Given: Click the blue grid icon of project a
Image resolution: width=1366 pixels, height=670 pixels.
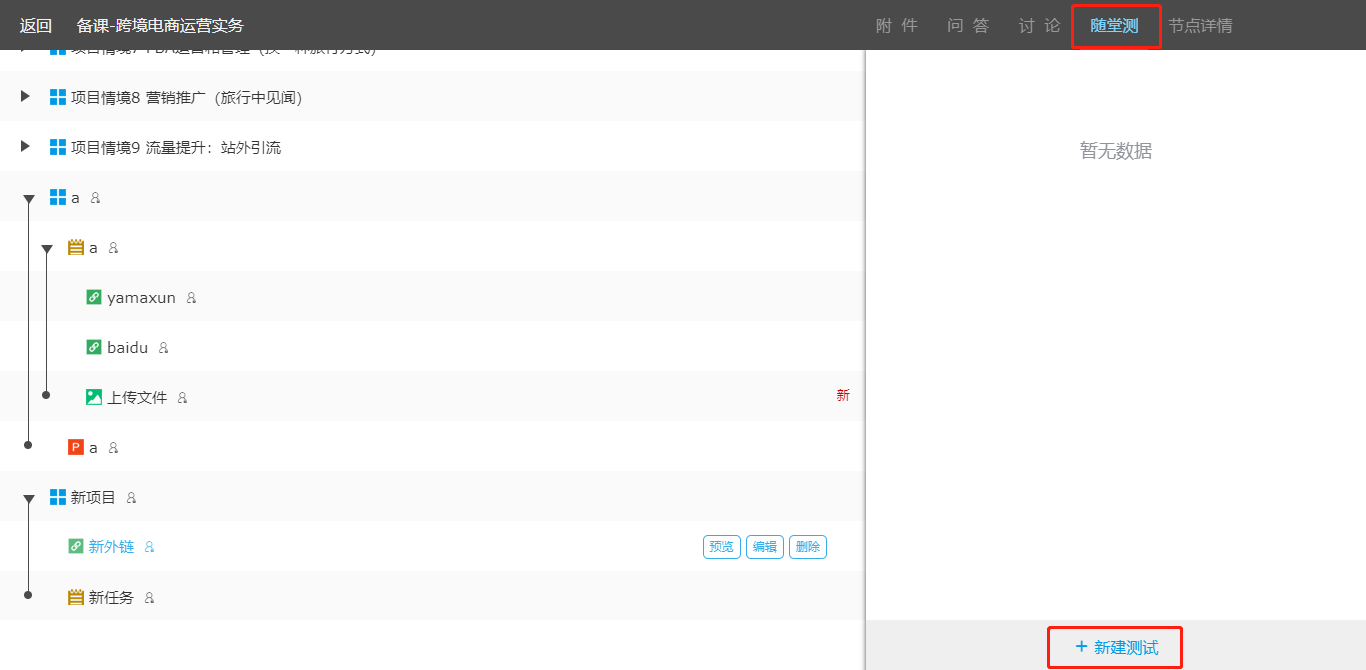Looking at the screenshot, I should click(58, 197).
